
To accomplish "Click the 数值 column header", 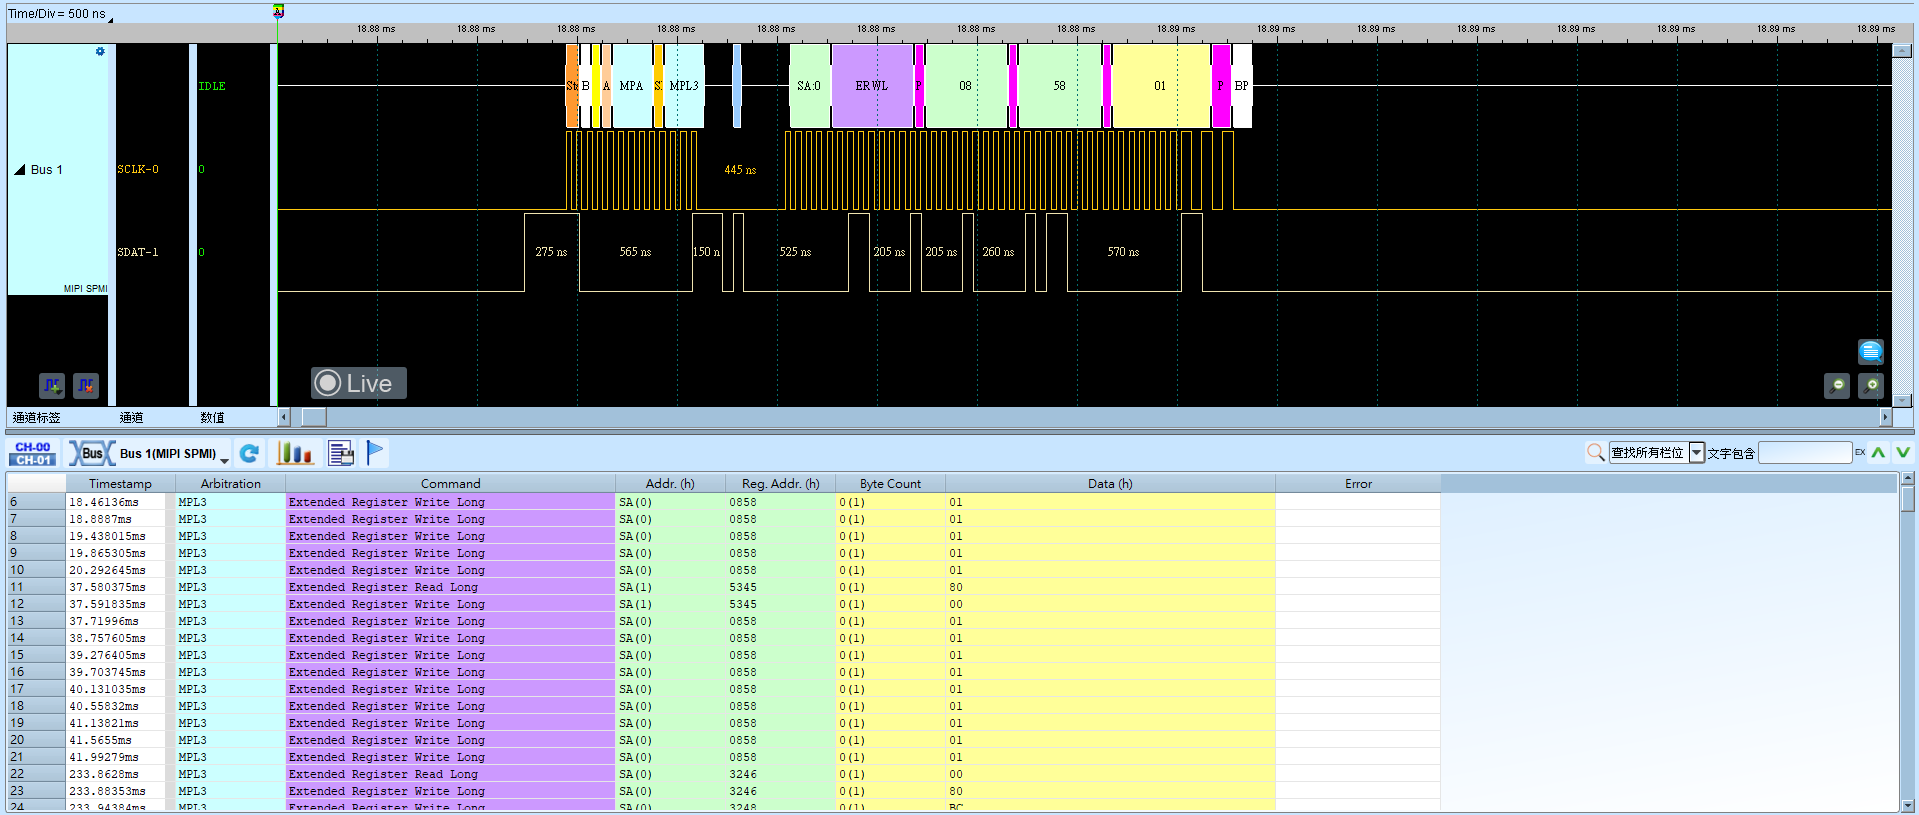I will pyautogui.click(x=212, y=417).
